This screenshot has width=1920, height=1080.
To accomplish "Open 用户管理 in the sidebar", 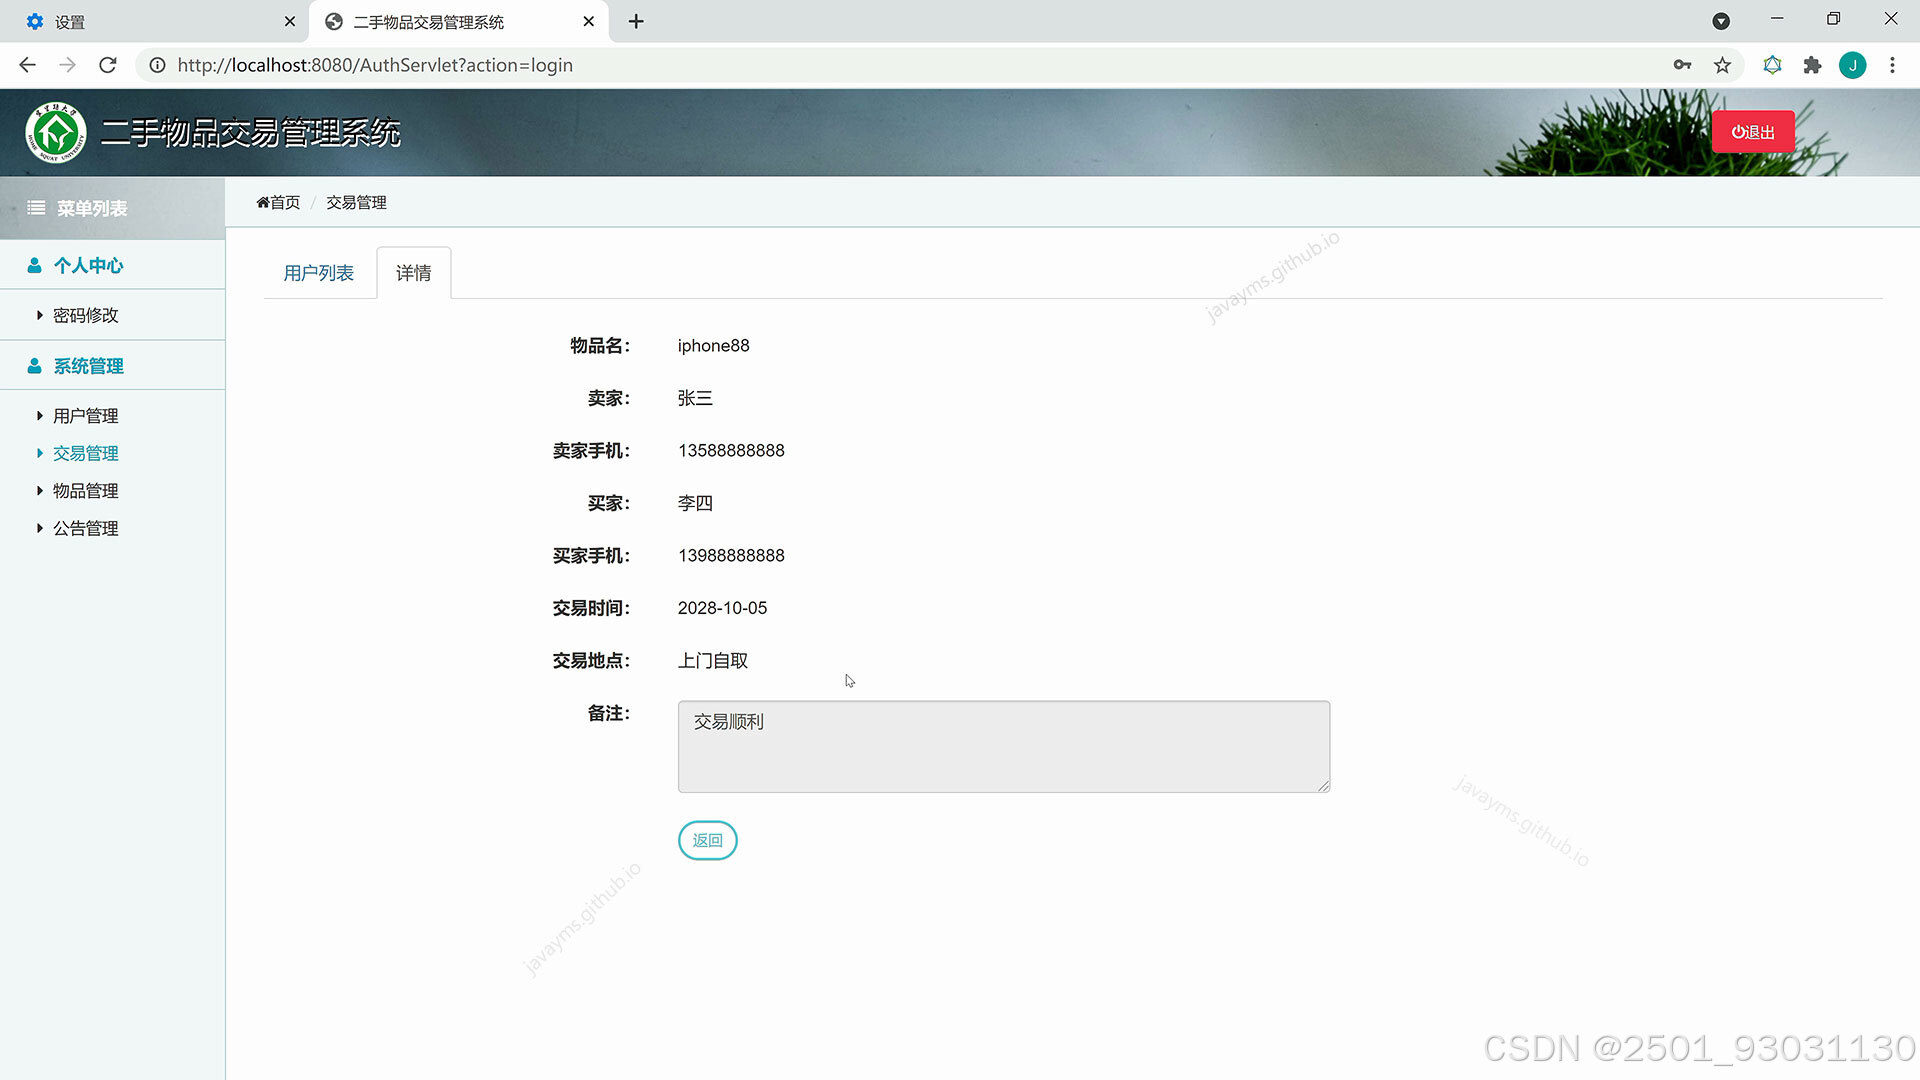I will 85,416.
